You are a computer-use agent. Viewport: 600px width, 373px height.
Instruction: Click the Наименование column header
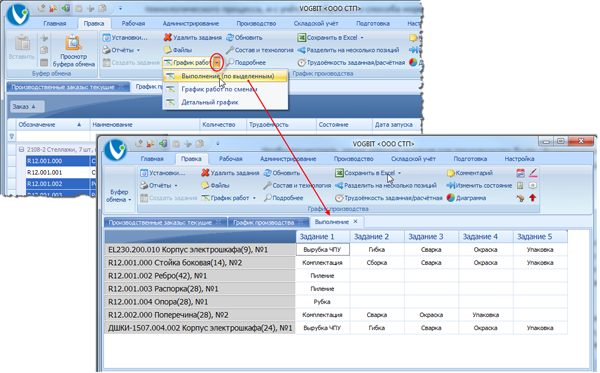click(x=145, y=125)
